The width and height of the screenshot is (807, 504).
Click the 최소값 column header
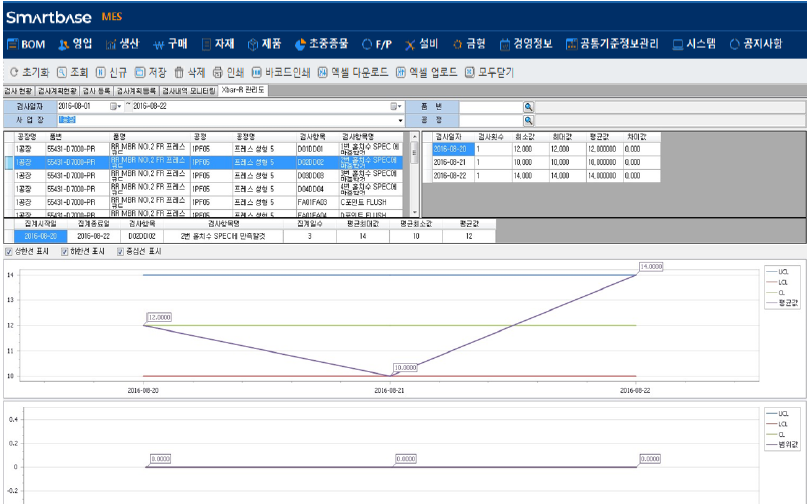pyautogui.click(x=529, y=137)
